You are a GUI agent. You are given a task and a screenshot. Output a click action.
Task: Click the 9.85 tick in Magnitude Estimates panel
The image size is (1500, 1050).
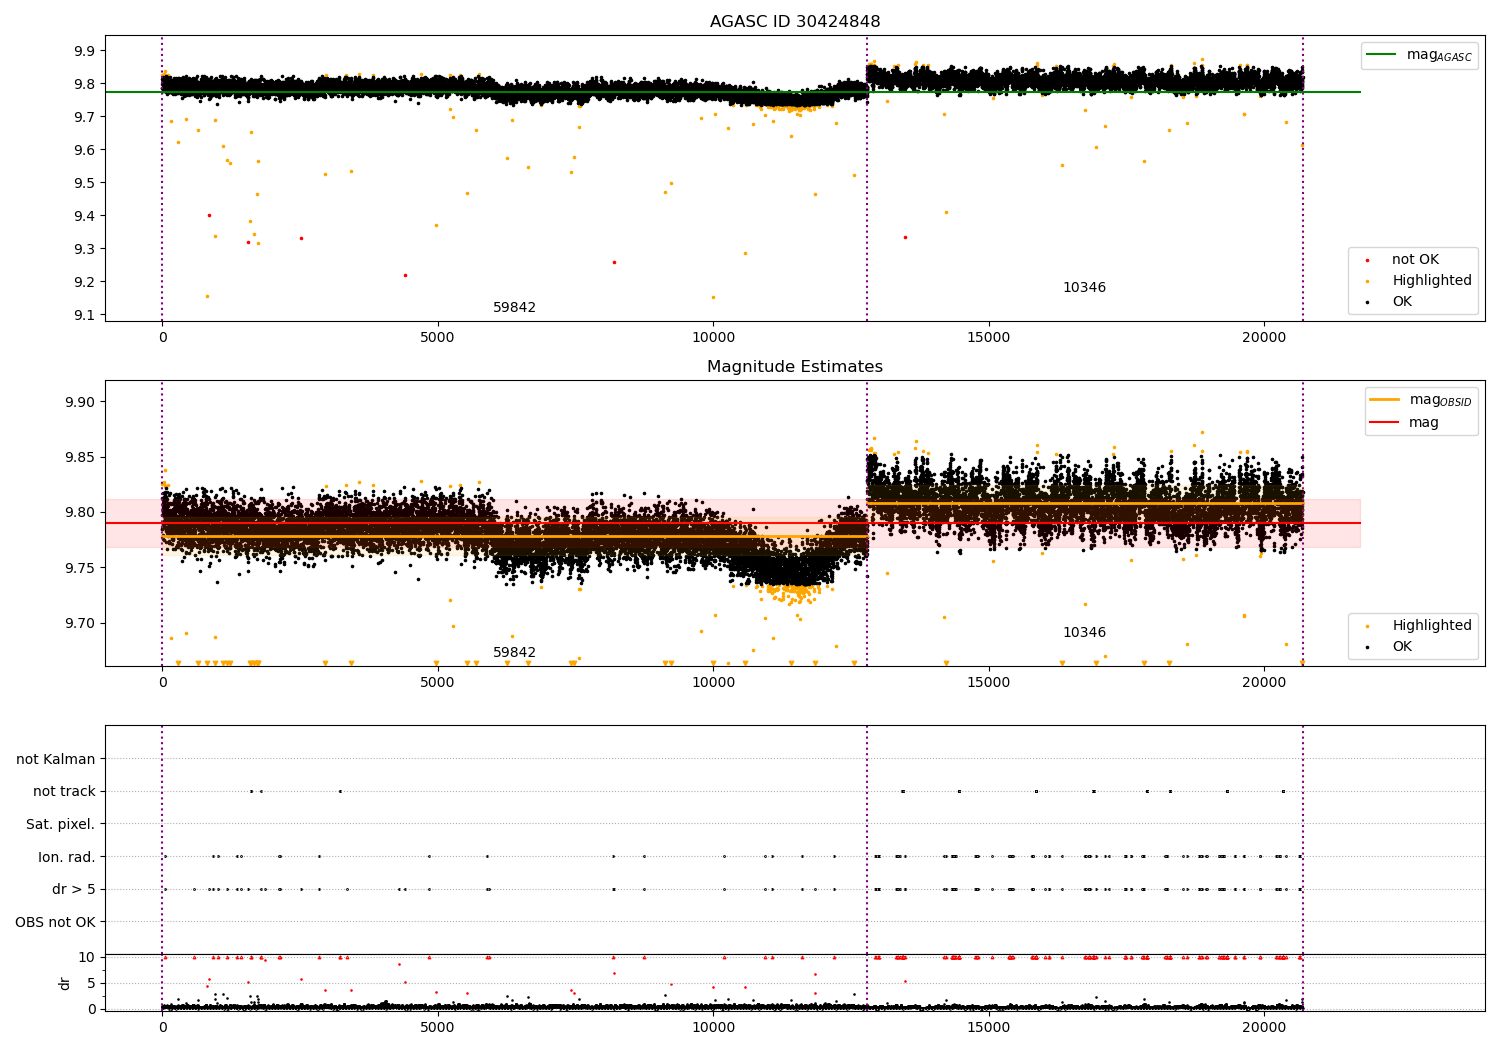(x=81, y=458)
